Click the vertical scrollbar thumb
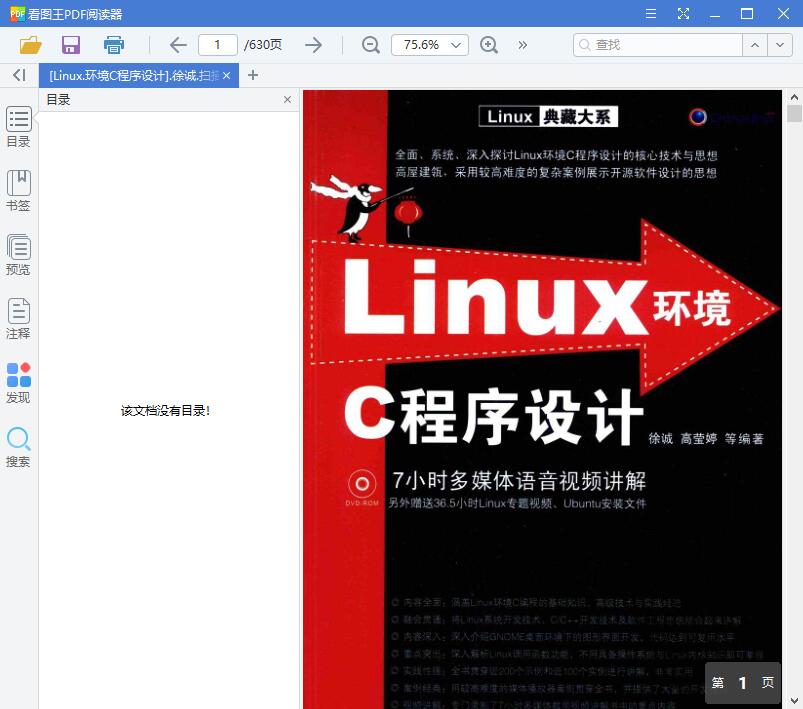Screen dimensions: 803x709 tap(794, 113)
